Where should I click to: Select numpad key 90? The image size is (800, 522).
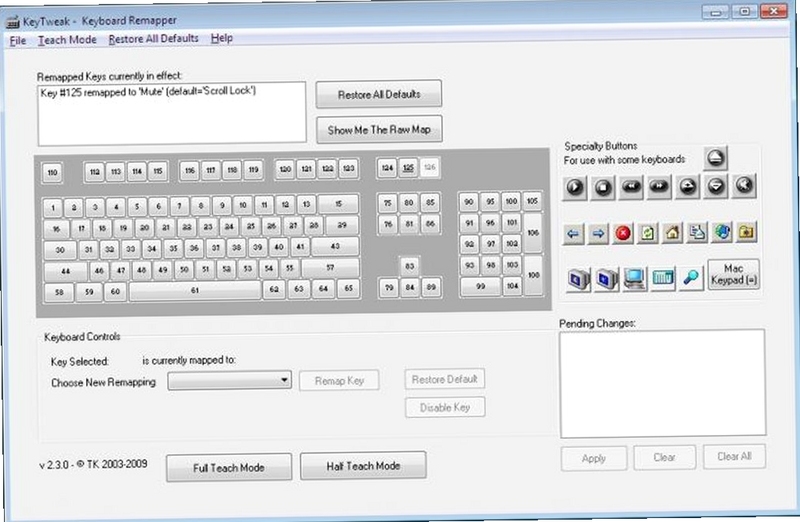pyautogui.click(x=469, y=202)
